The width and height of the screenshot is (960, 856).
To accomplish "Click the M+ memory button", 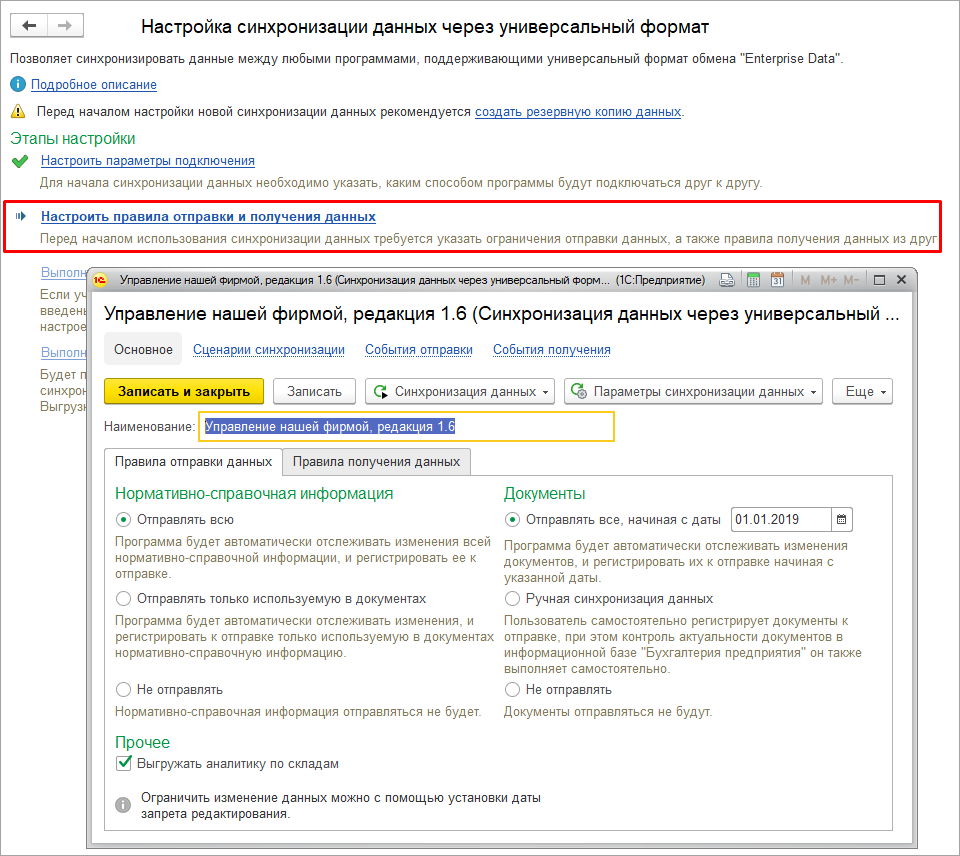I will coord(826,280).
